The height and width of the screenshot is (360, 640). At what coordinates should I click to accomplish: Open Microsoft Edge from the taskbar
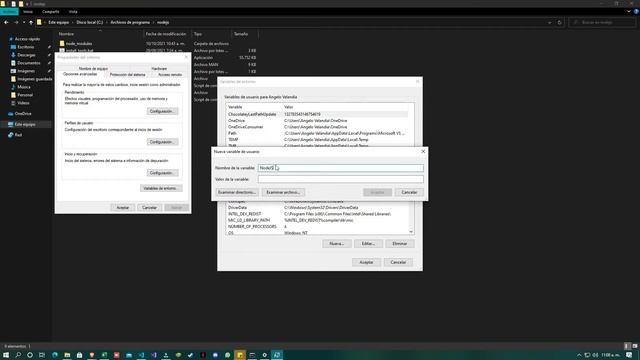55,355
